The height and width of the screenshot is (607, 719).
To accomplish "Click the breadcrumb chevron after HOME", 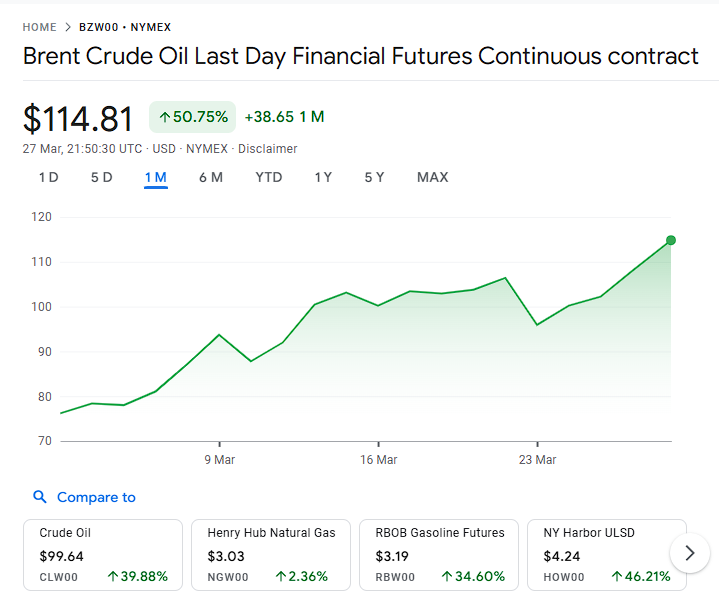I will coord(68,27).
